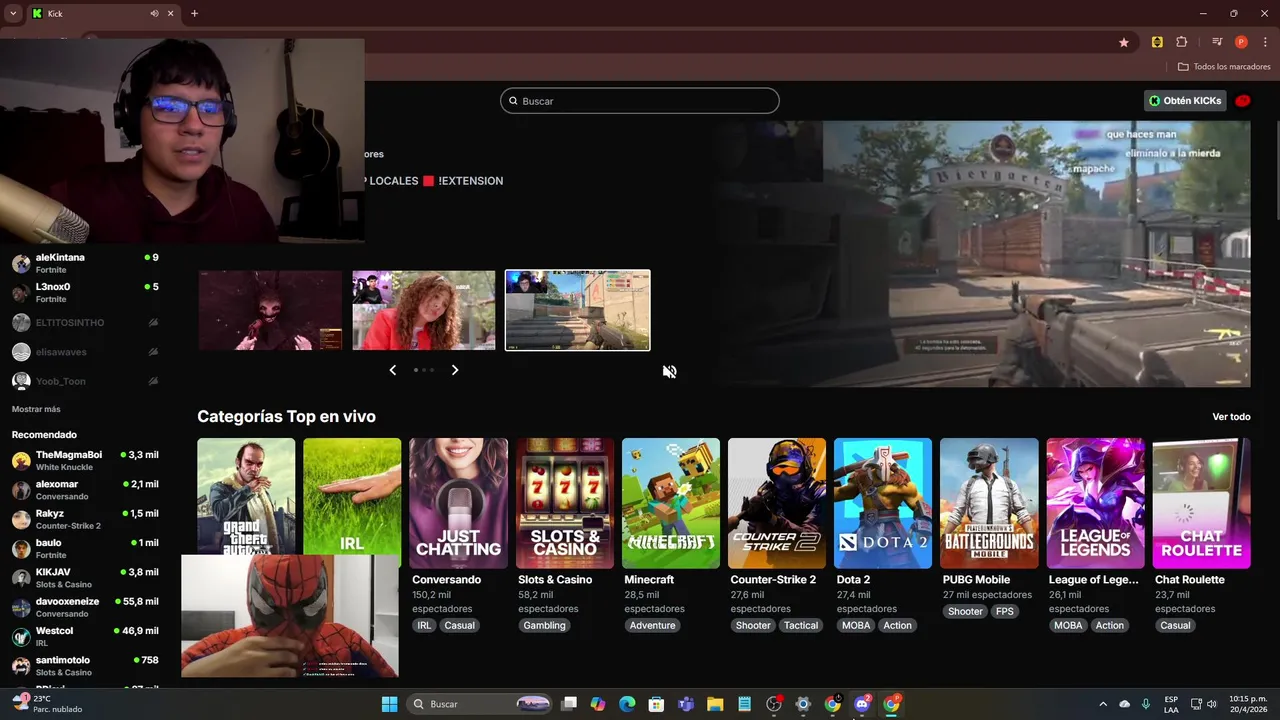Select the highlighted shooter game stream thumbnail

click(x=578, y=310)
